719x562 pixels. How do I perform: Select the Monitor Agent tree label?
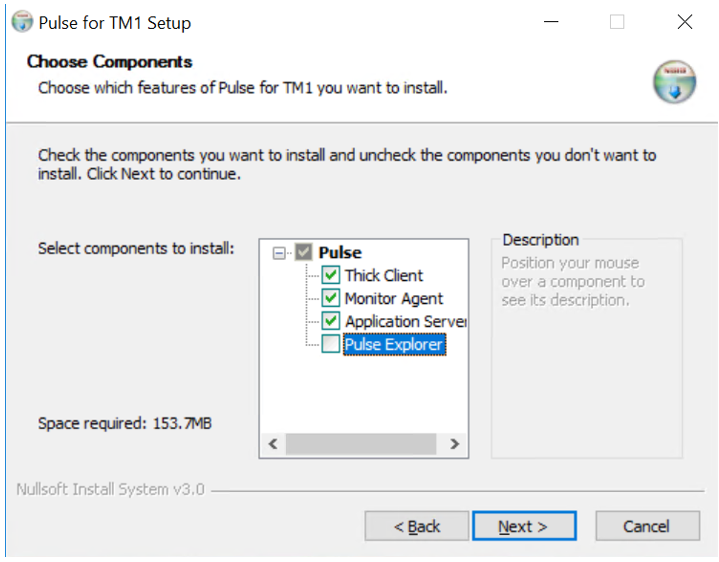(394, 298)
